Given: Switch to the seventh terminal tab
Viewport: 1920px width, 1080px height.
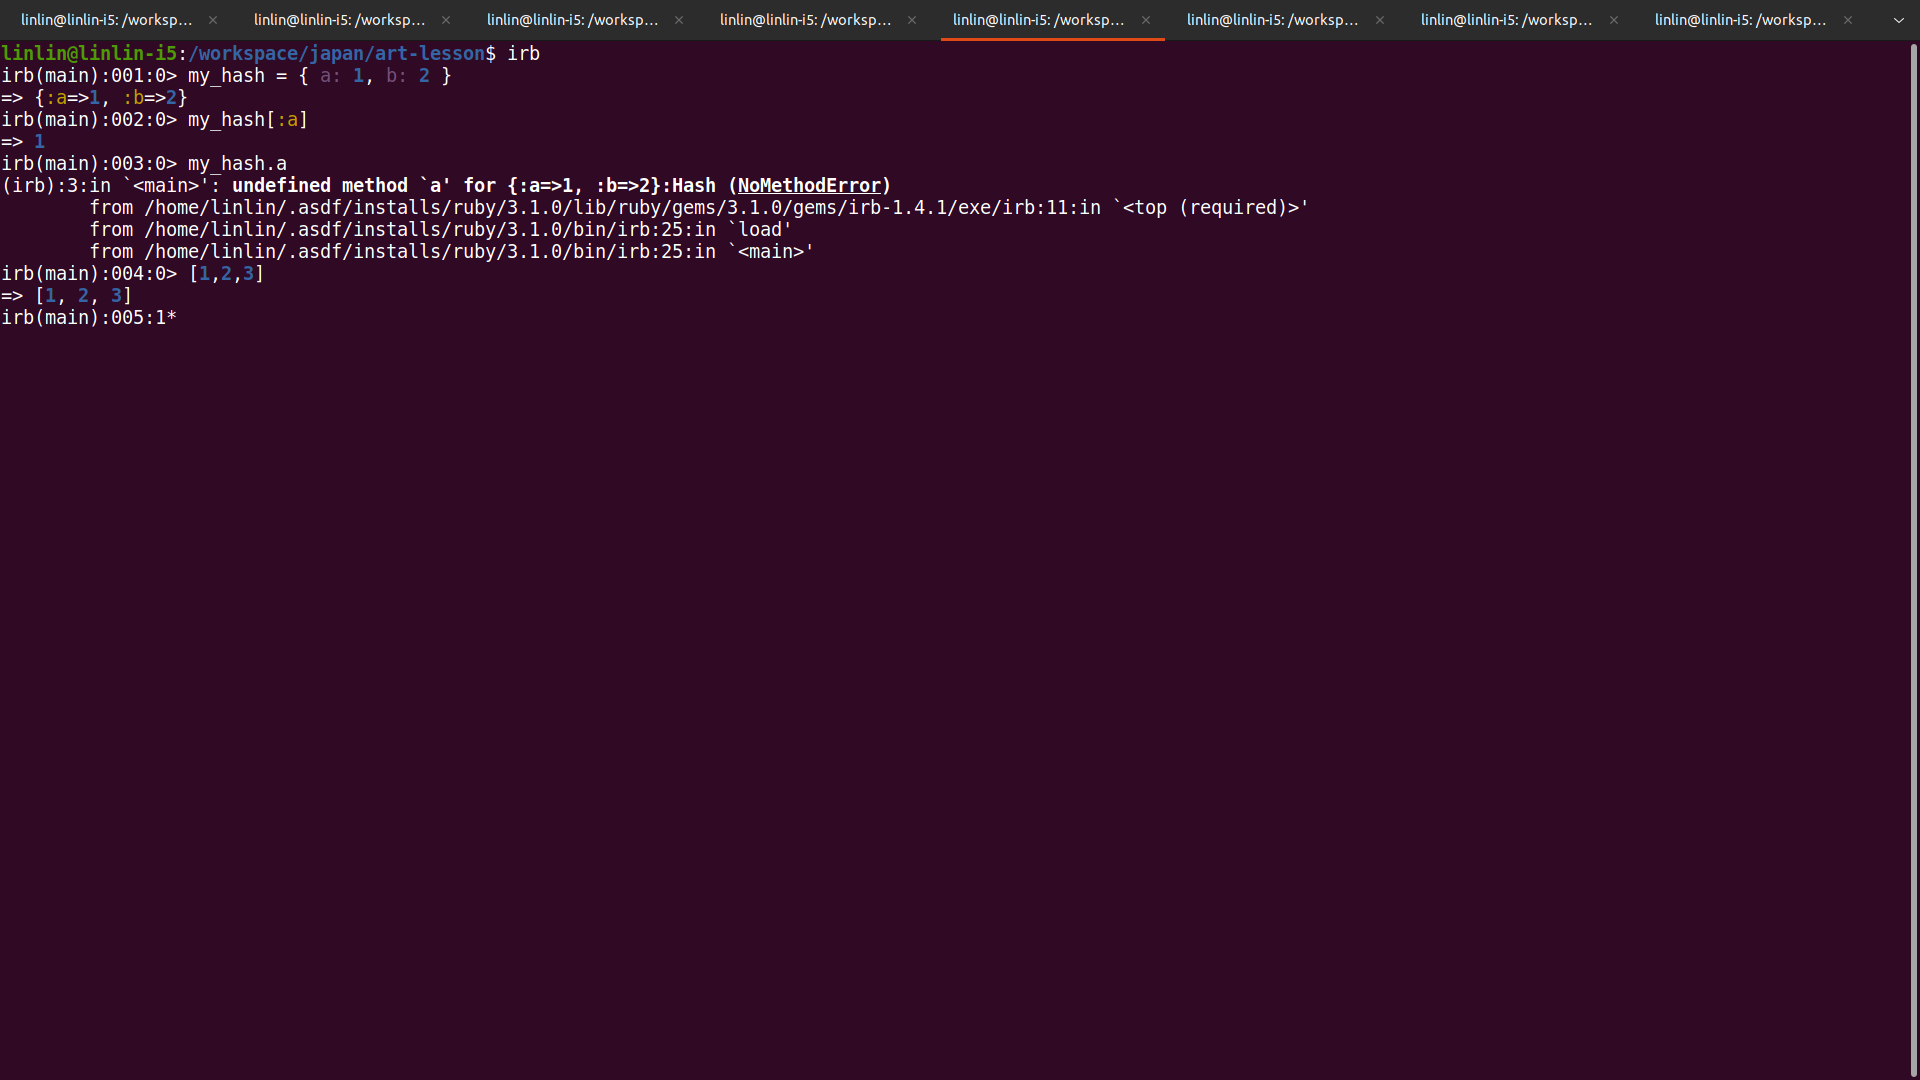Looking at the screenshot, I should [1506, 19].
